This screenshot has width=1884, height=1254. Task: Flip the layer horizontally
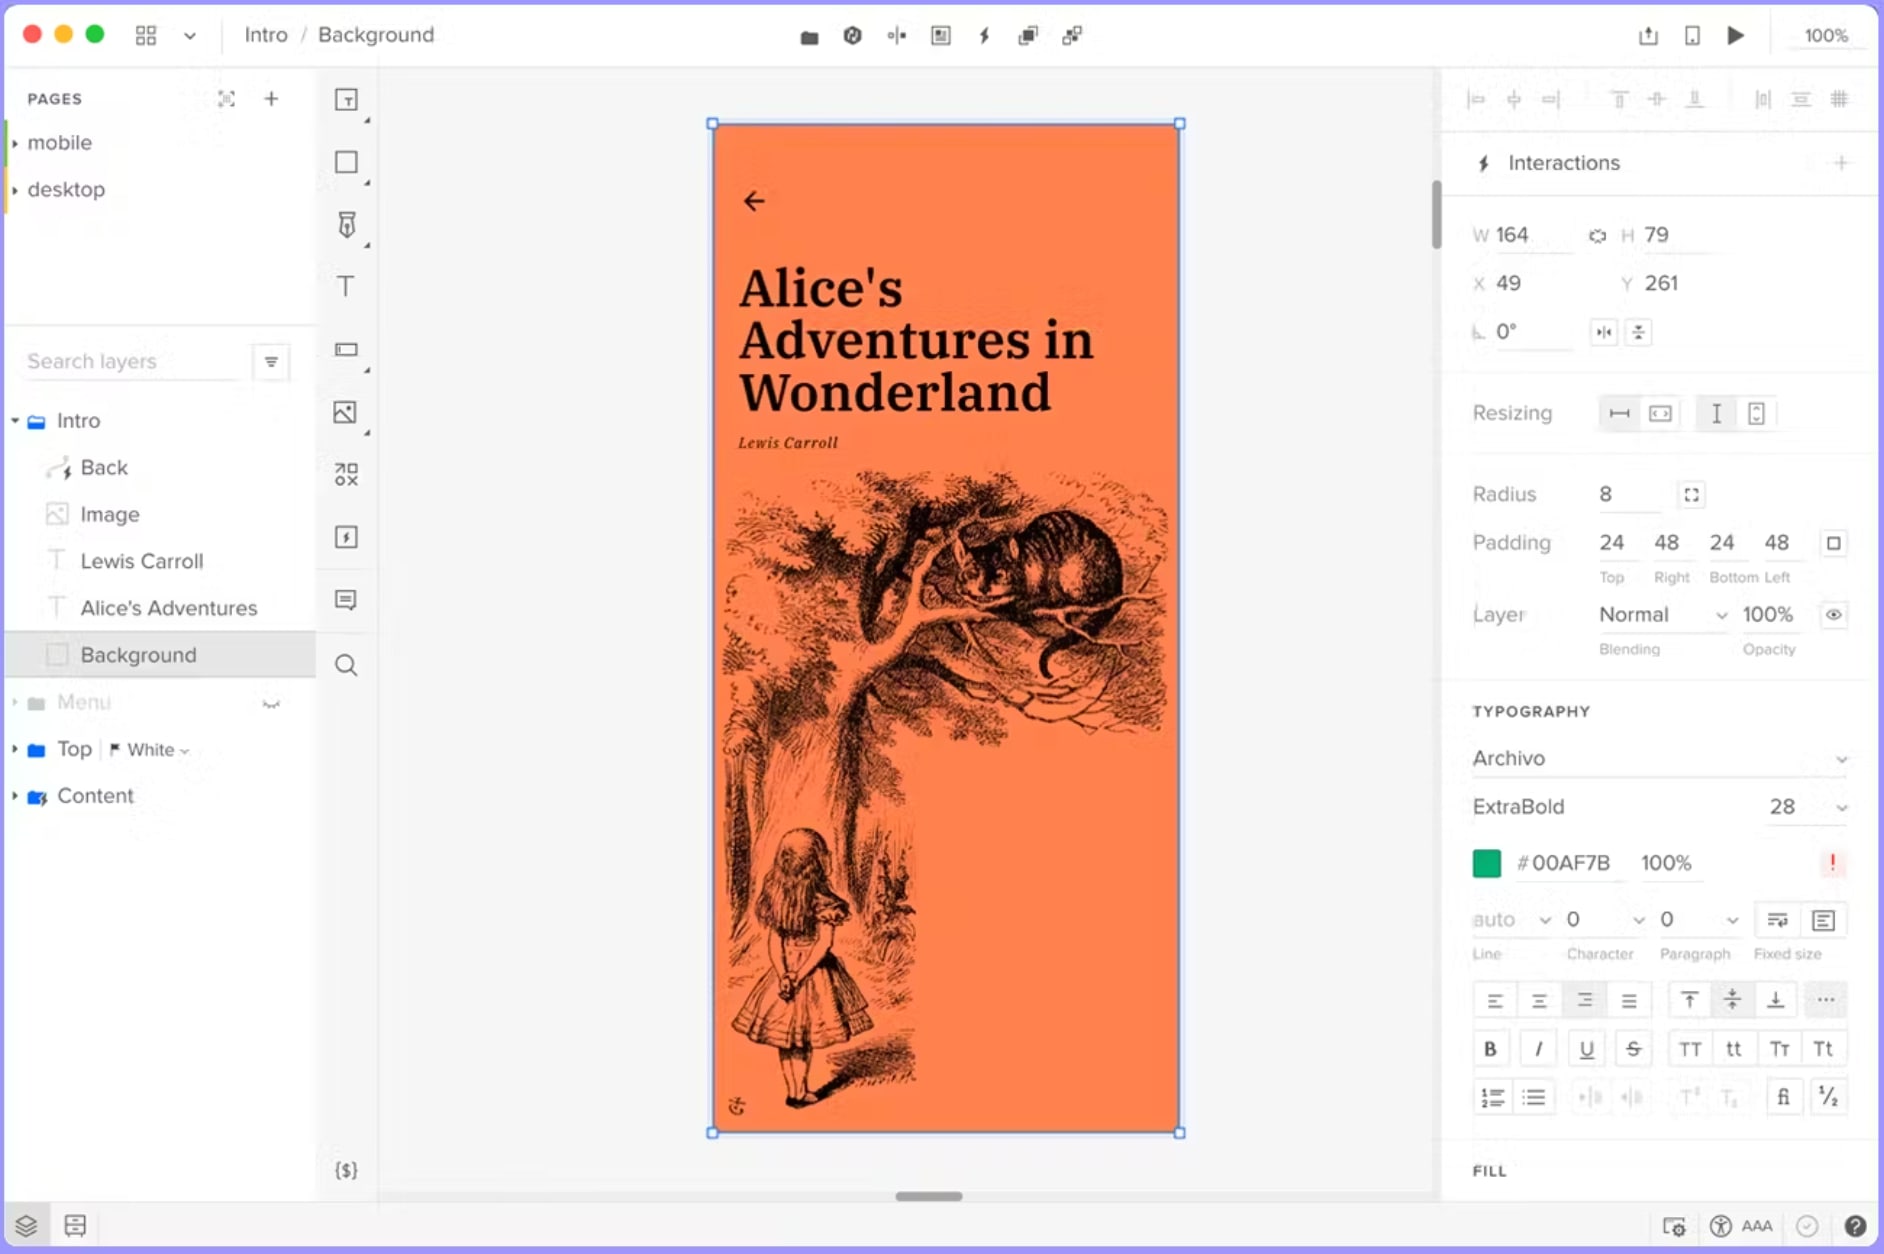pyautogui.click(x=1604, y=332)
